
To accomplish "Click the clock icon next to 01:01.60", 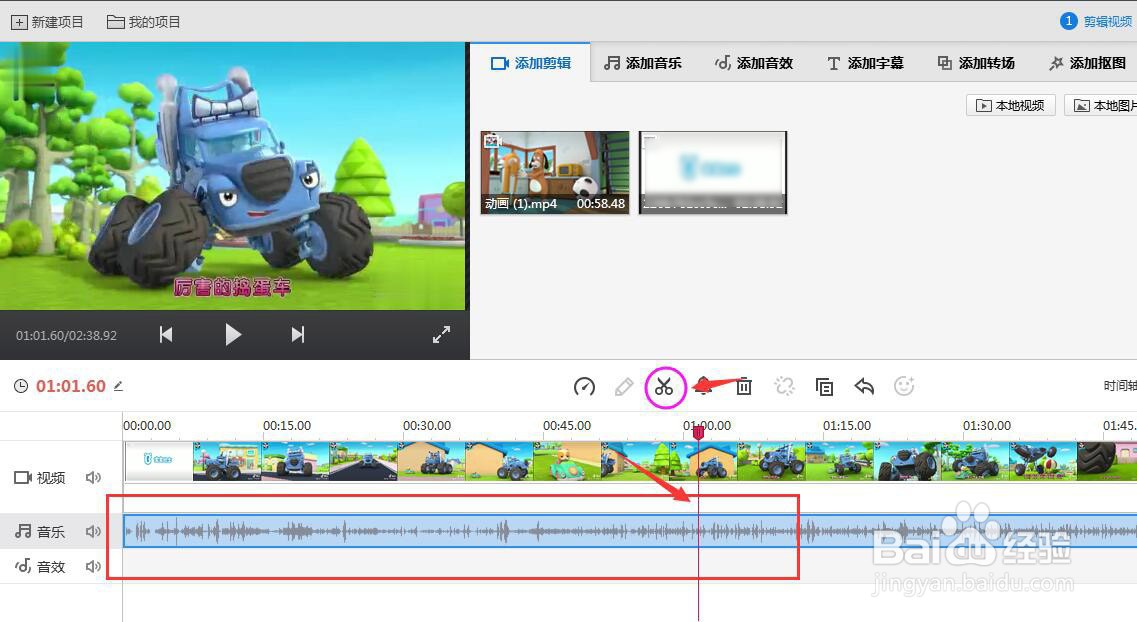I will [21, 386].
